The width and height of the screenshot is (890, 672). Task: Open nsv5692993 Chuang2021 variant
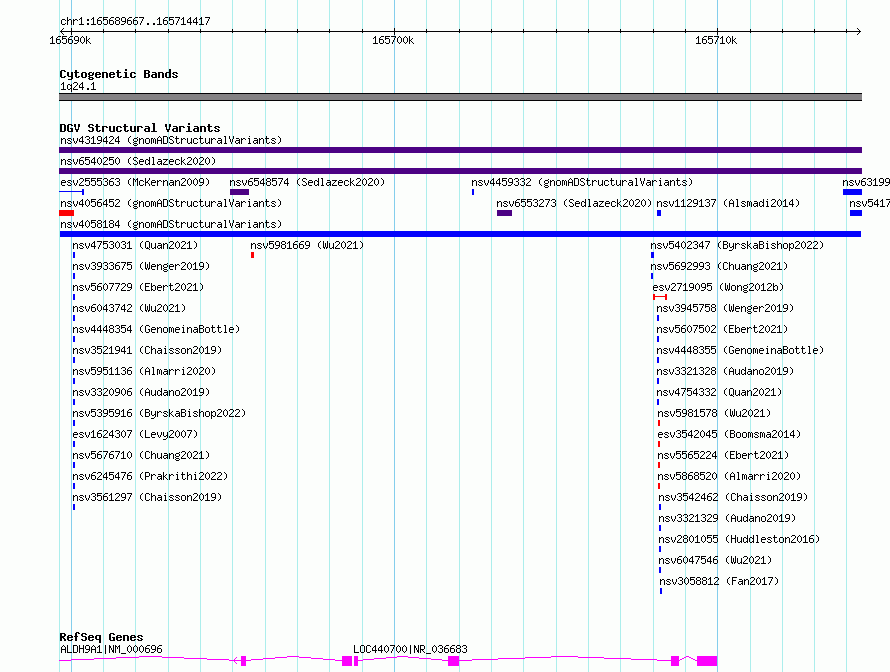[719, 266]
